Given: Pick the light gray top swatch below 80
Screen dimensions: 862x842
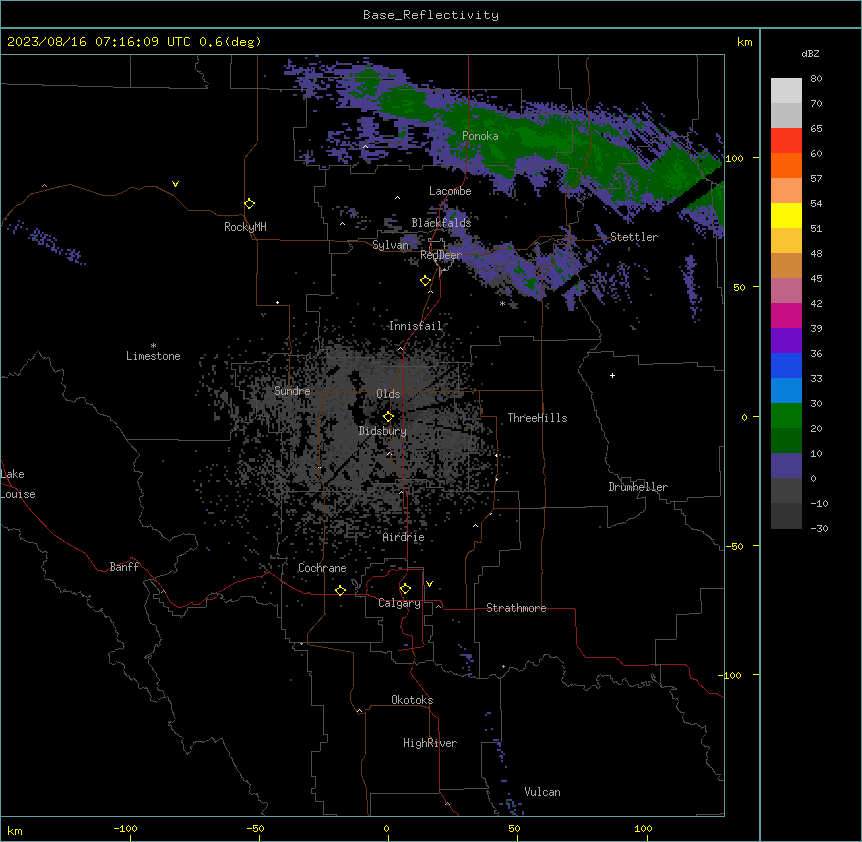Looking at the screenshot, I should coord(786,91).
